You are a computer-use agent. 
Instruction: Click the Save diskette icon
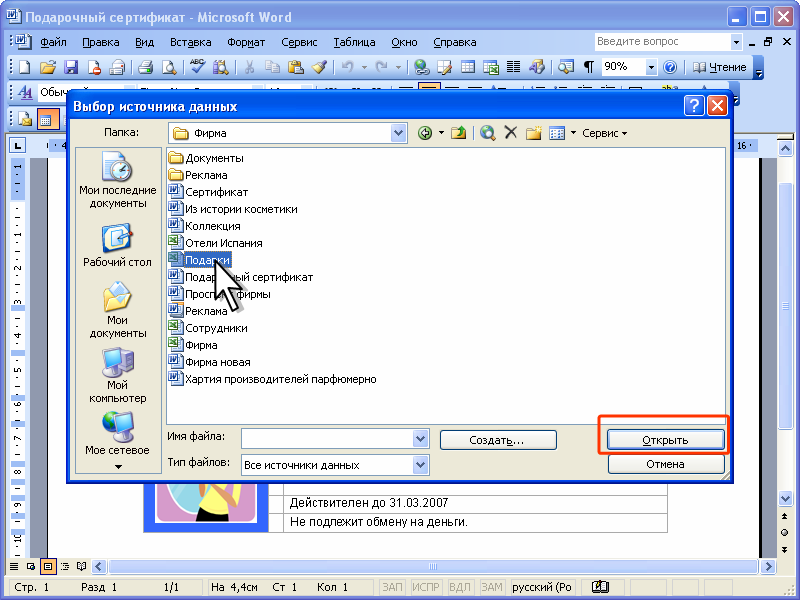(x=70, y=67)
